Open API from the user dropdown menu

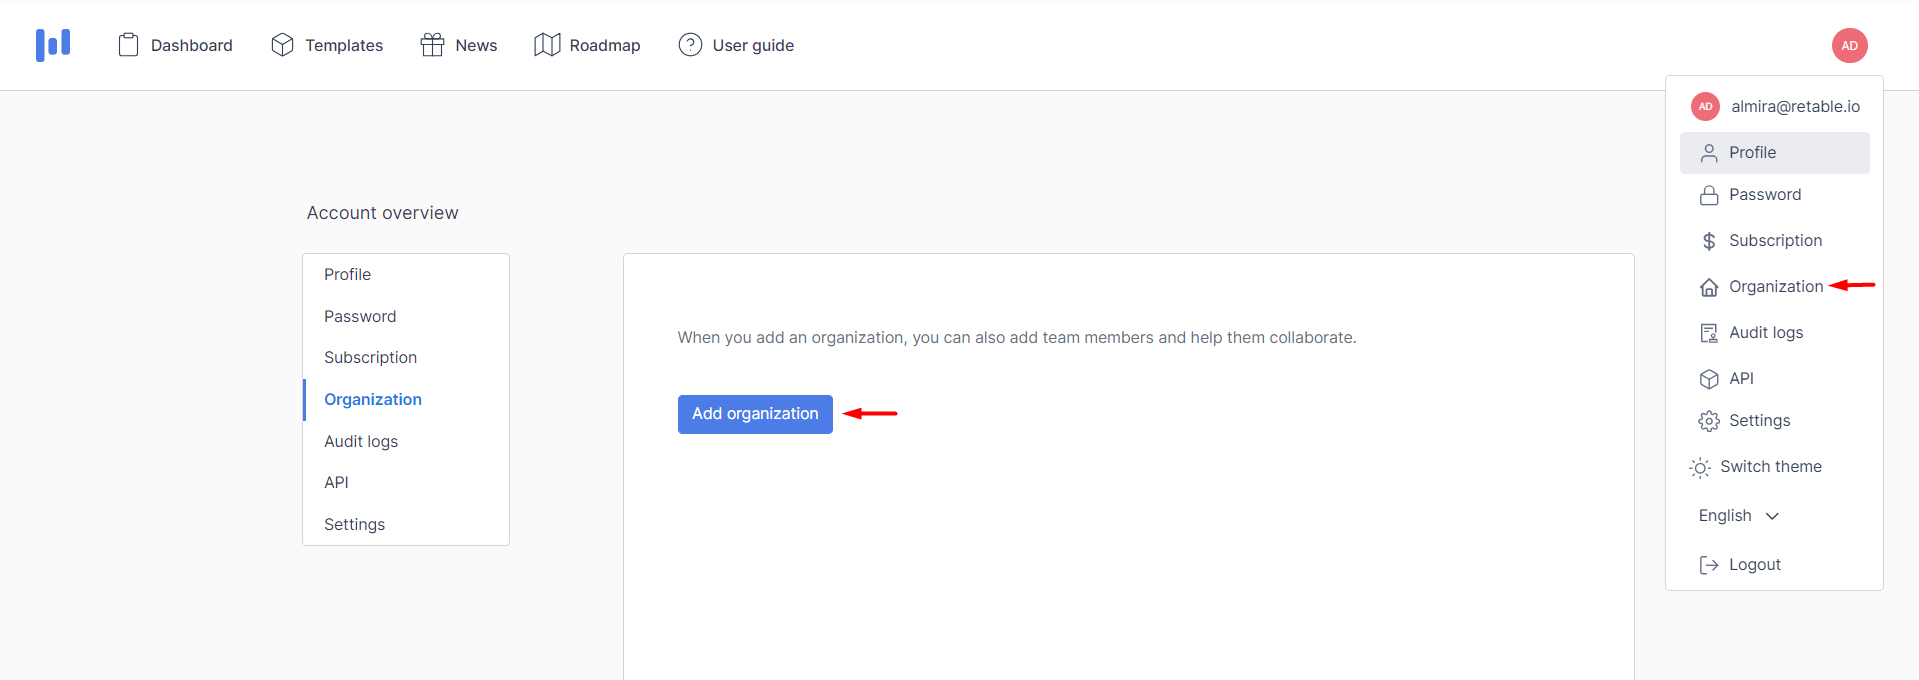(1741, 379)
